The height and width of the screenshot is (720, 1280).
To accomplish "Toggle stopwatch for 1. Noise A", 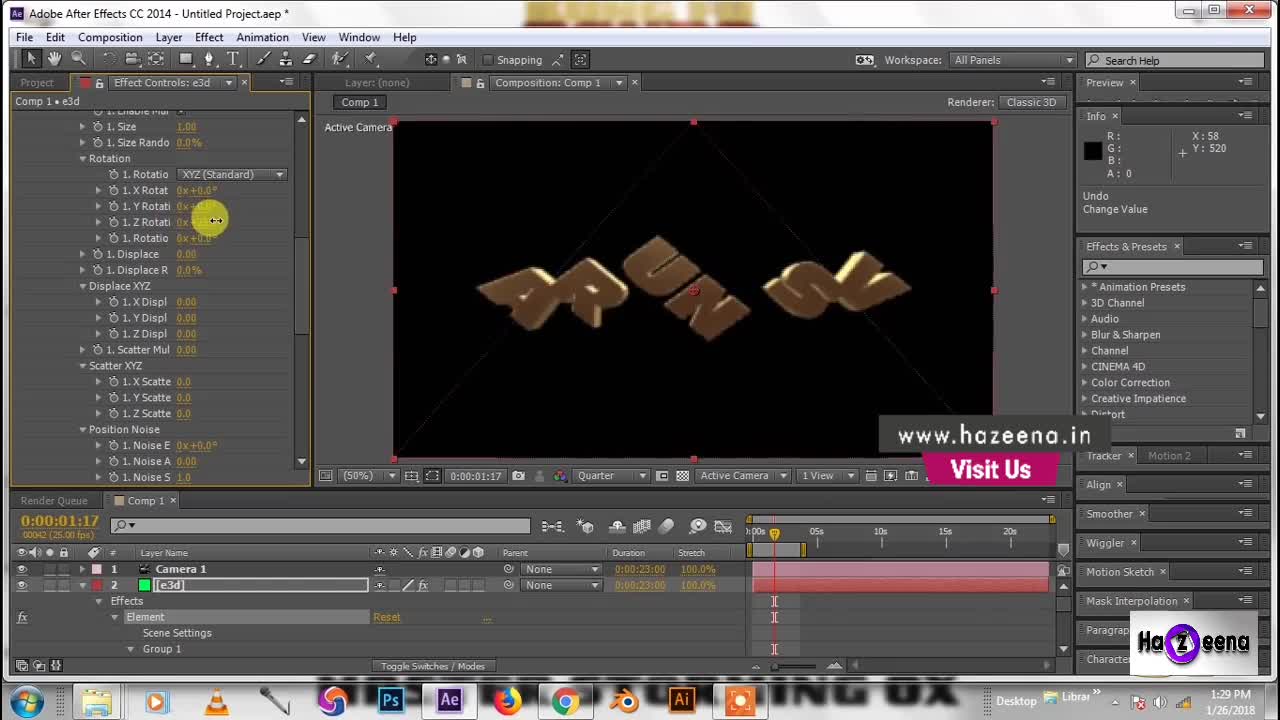I will (x=113, y=462).
